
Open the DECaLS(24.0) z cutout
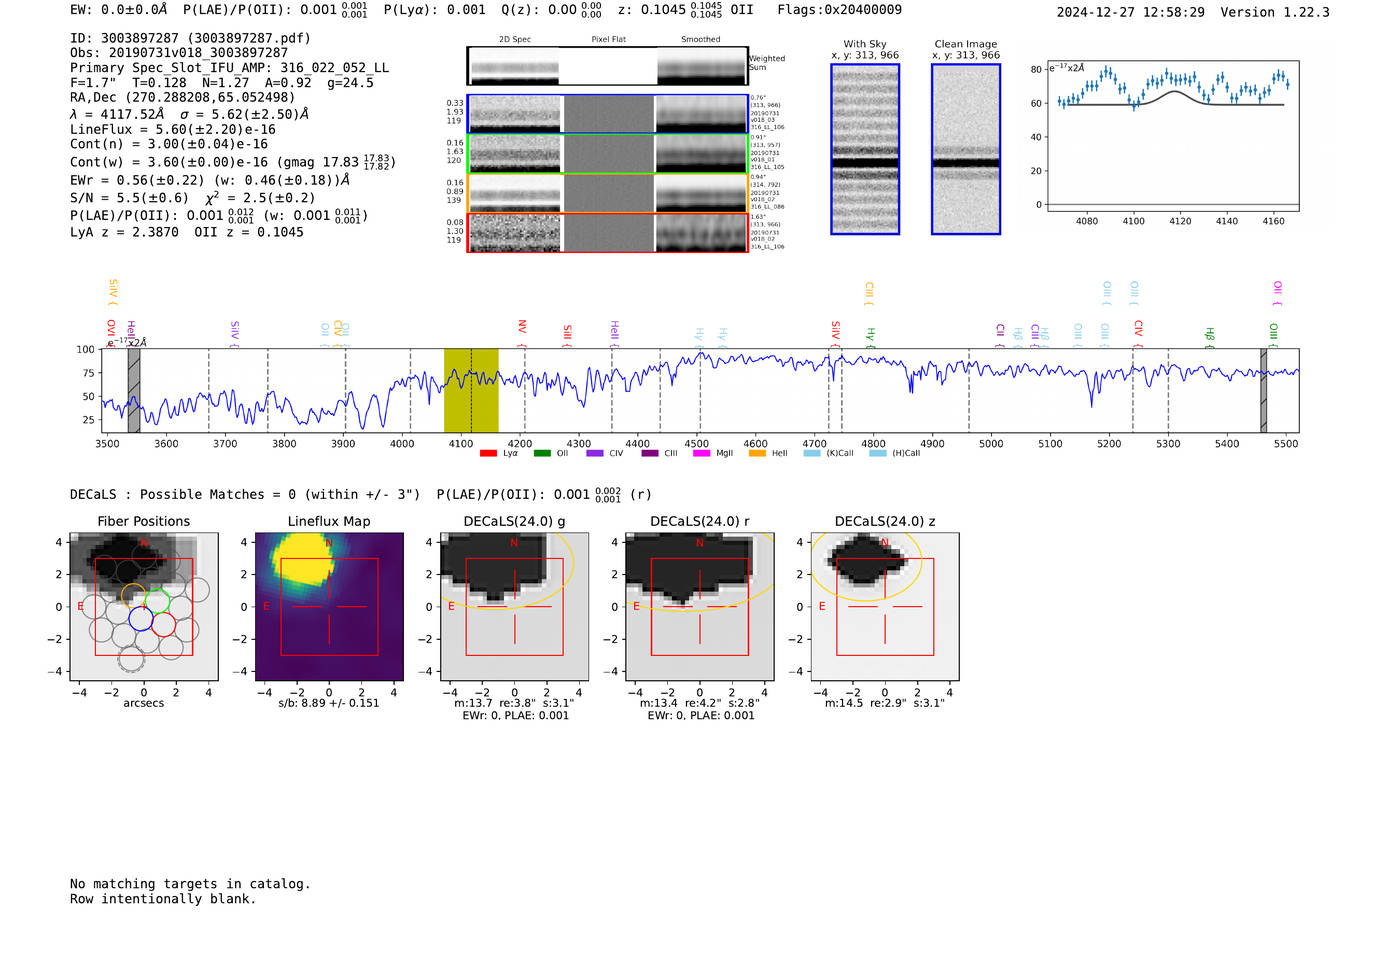click(885, 606)
